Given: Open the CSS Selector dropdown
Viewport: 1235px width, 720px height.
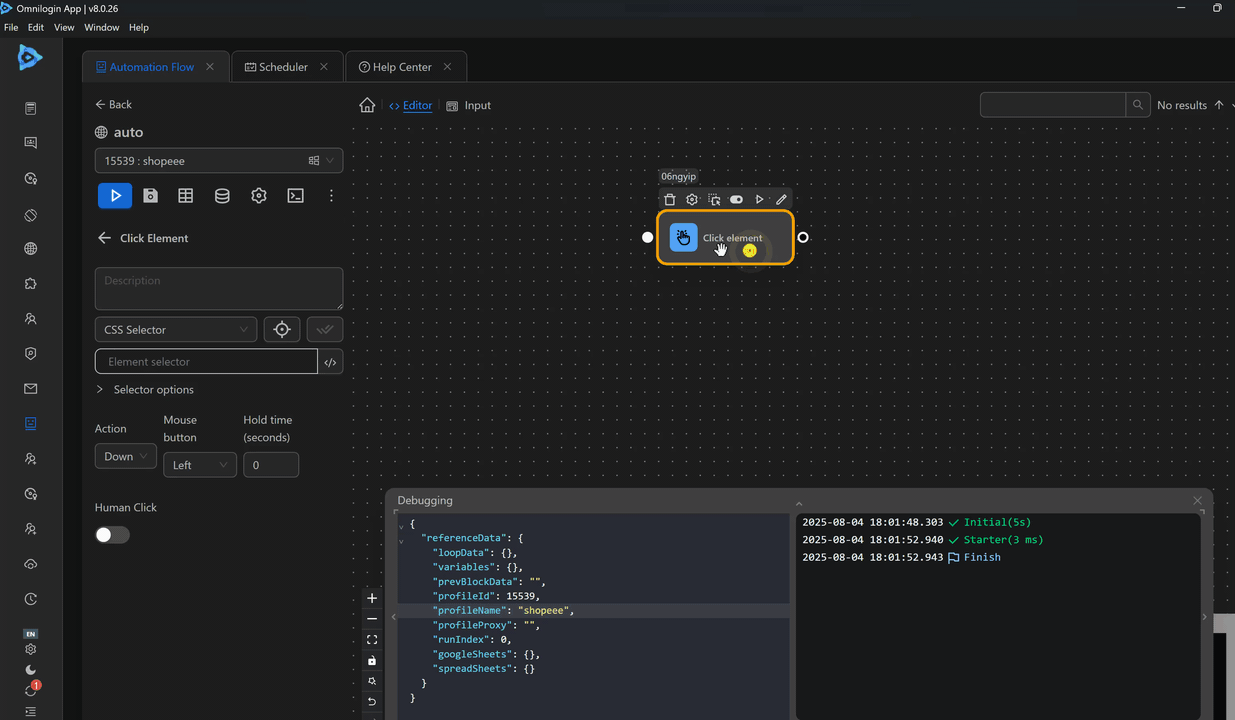Looking at the screenshot, I should [176, 330].
